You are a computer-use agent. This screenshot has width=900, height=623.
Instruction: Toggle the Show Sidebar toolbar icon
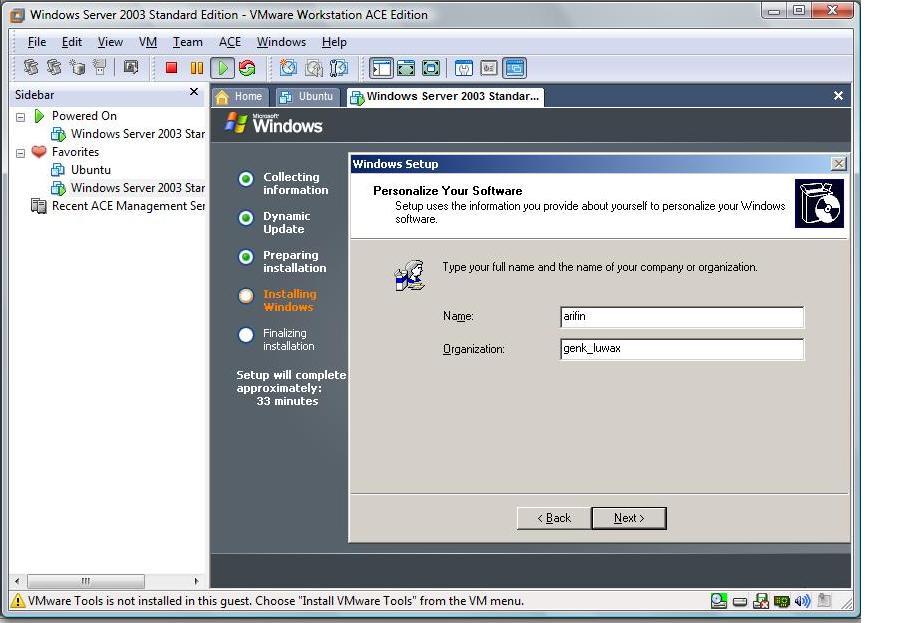[381, 68]
